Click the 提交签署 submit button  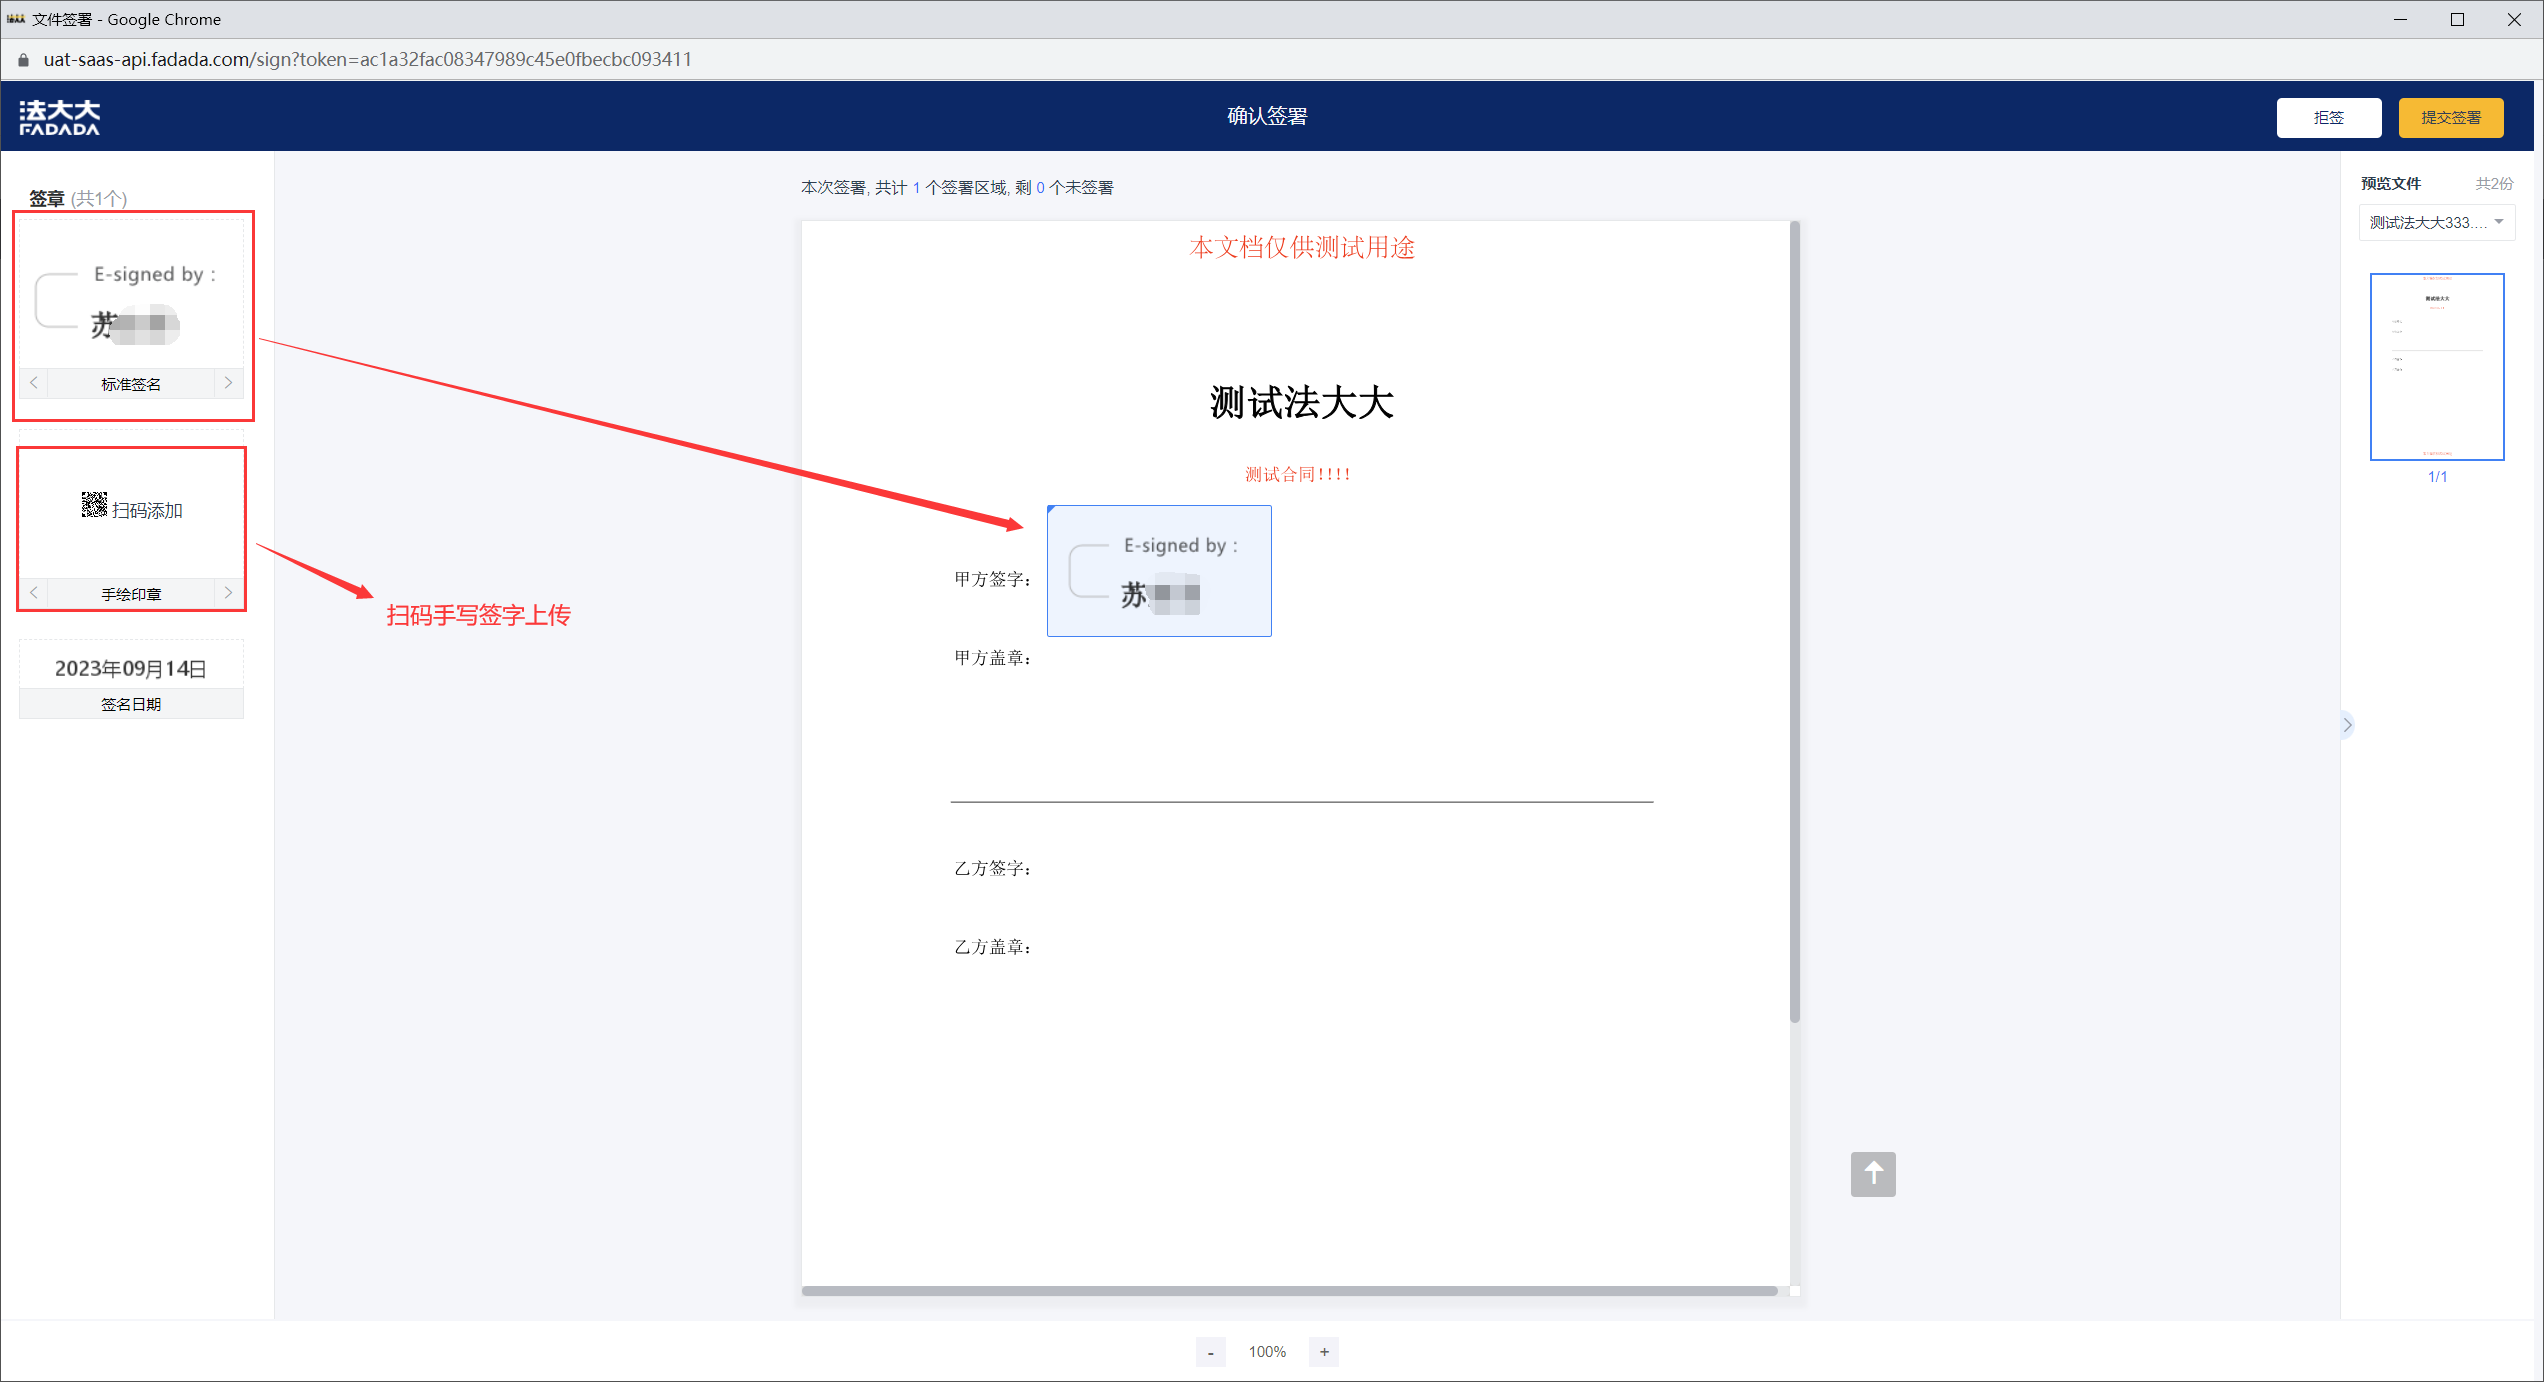[x=2450, y=117]
